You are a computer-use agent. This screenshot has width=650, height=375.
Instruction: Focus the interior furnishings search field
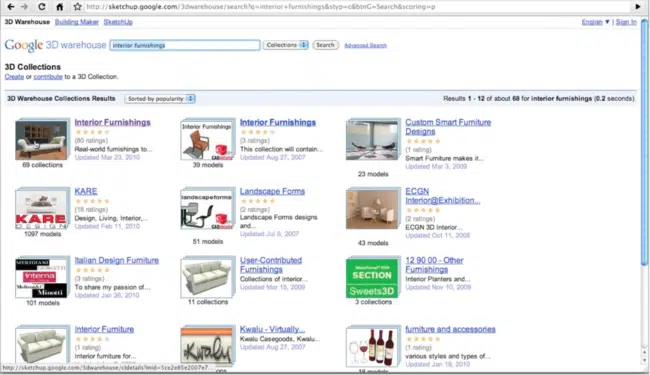click(x=185, y=45)
